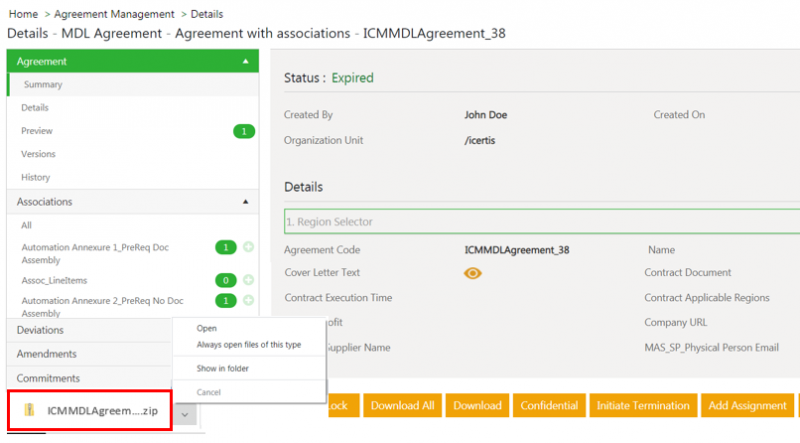
Task: Open Summary in the Agreement panel
Action: point(43,84)
